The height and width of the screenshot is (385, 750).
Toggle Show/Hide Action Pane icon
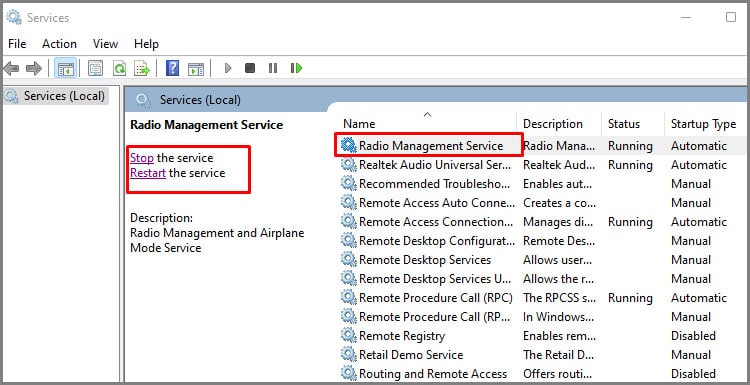pos(196,68)
